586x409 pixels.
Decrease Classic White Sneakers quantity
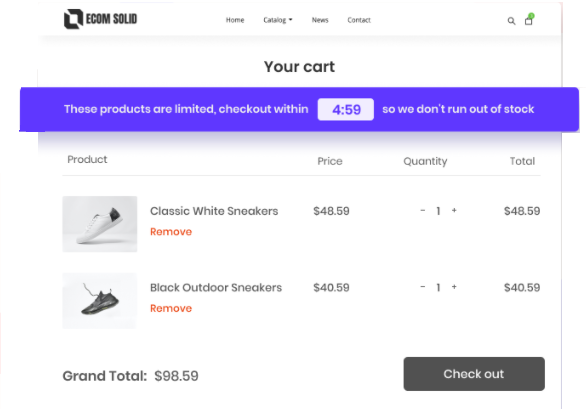coord(423,210)
